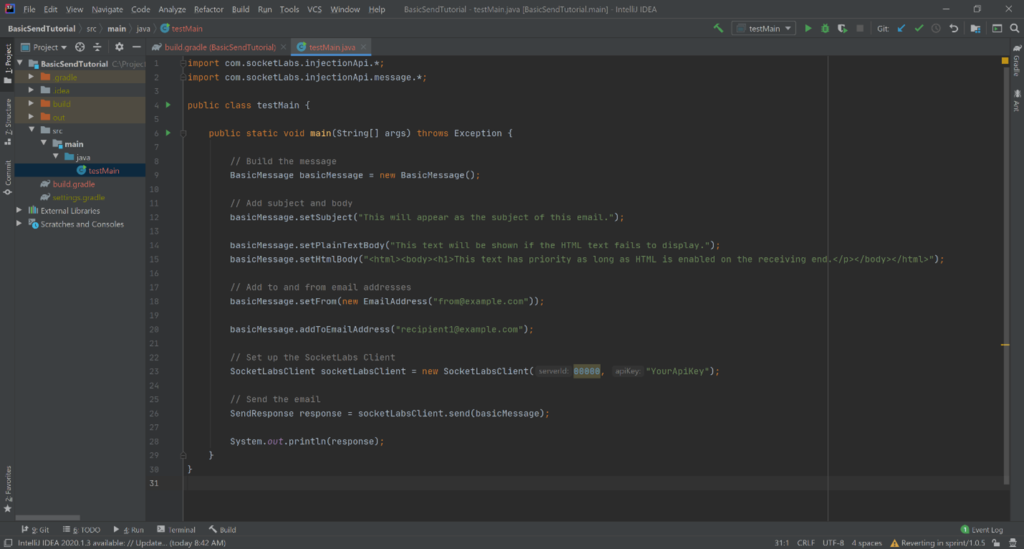Open the Event Log button
This screenshot has width=1024, height=549.
coord(982,529)
